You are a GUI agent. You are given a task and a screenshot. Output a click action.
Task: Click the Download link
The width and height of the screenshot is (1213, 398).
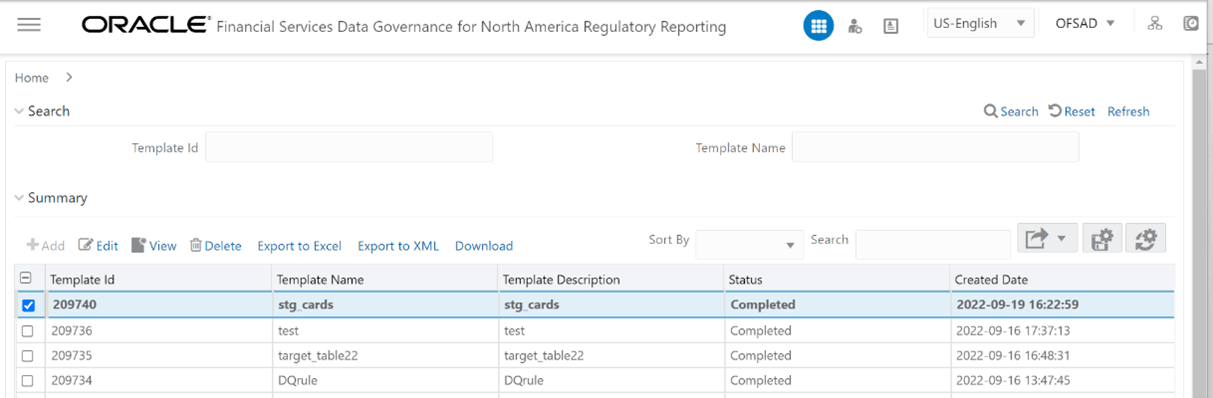pos(484,246)
